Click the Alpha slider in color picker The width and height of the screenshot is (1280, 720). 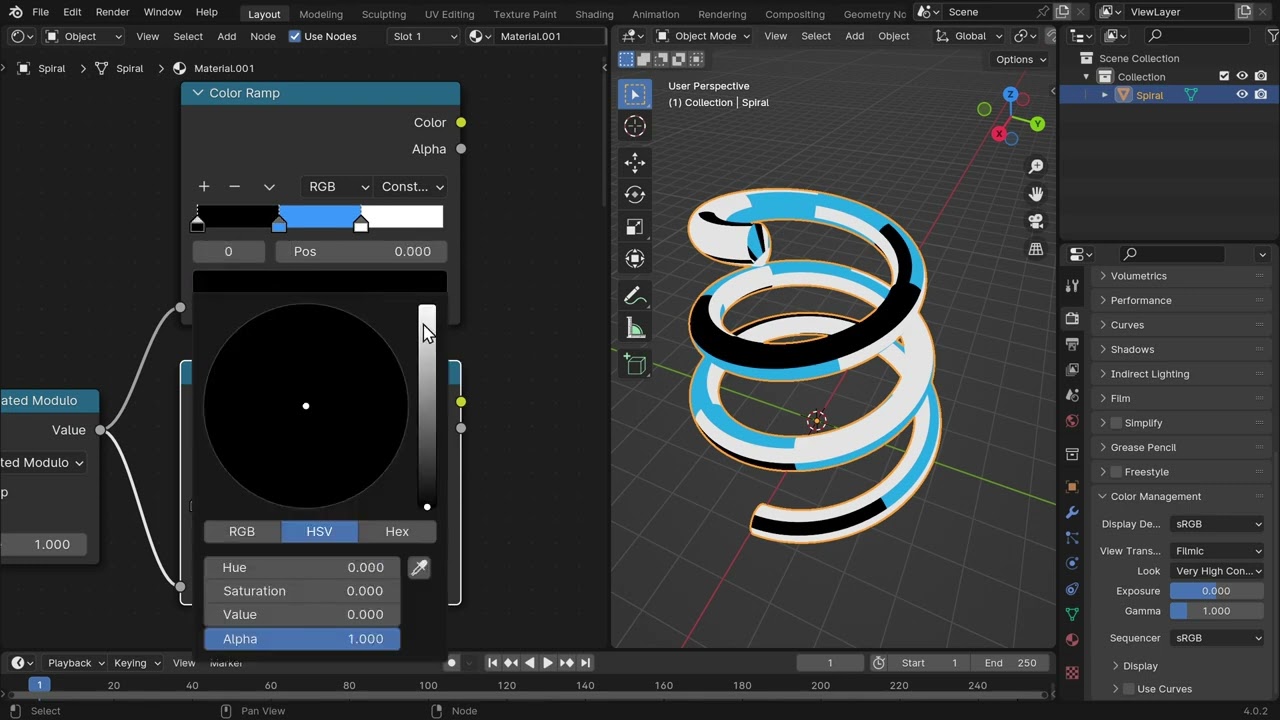(302, 639)
